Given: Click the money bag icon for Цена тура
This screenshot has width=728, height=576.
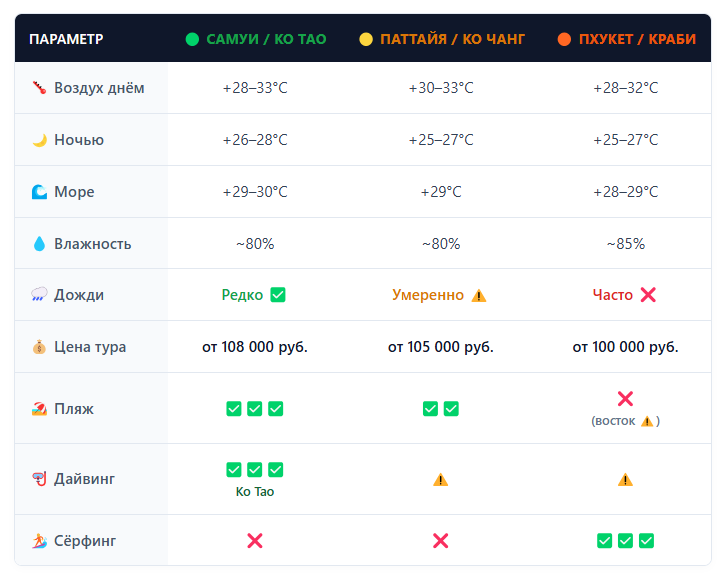Looking at the screenshot, I should click(x=39, y=347).
